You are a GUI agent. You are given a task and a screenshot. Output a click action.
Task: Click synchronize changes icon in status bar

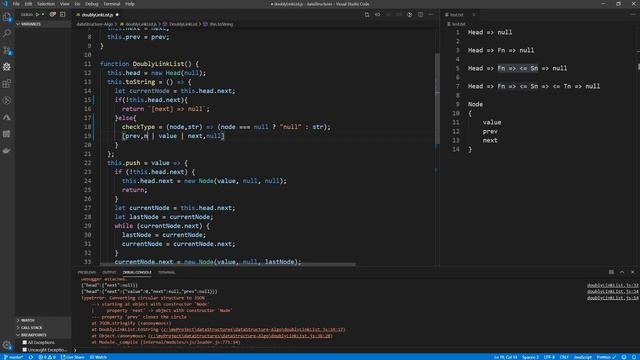coord(31,357)
